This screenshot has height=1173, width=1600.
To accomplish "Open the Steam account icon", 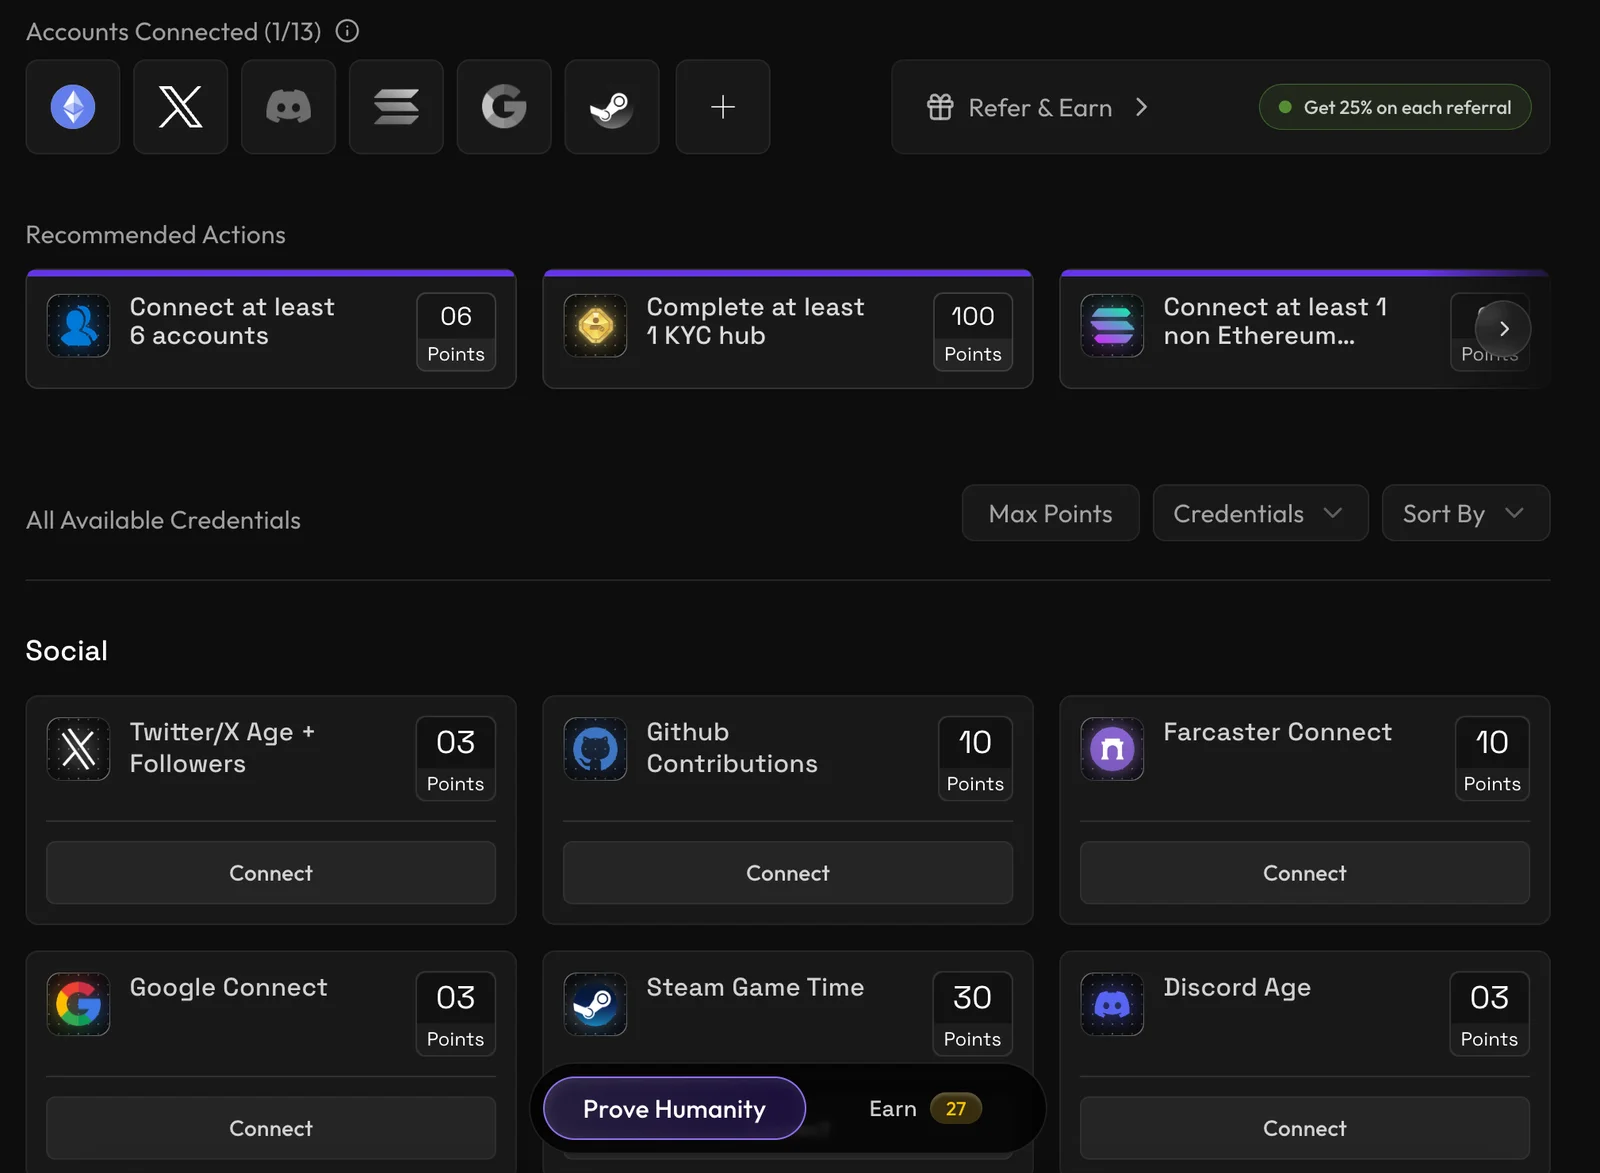I will 612,107.
